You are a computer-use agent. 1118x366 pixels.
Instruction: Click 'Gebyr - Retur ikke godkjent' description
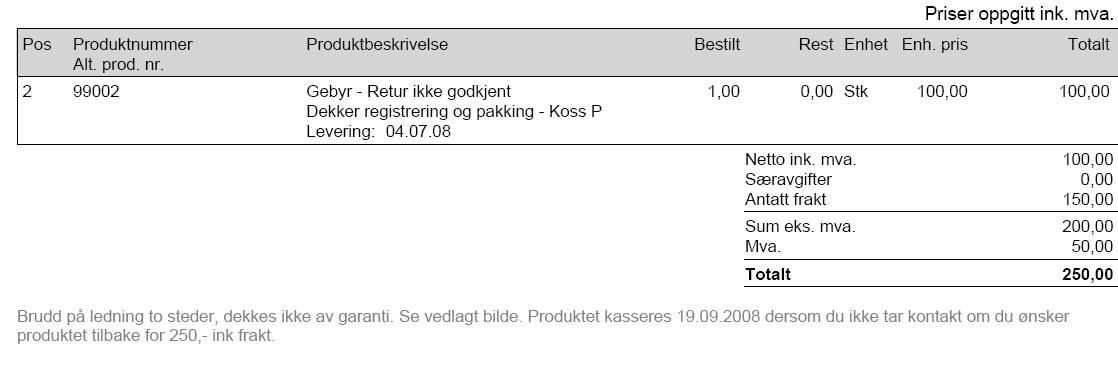coord(409,91)
